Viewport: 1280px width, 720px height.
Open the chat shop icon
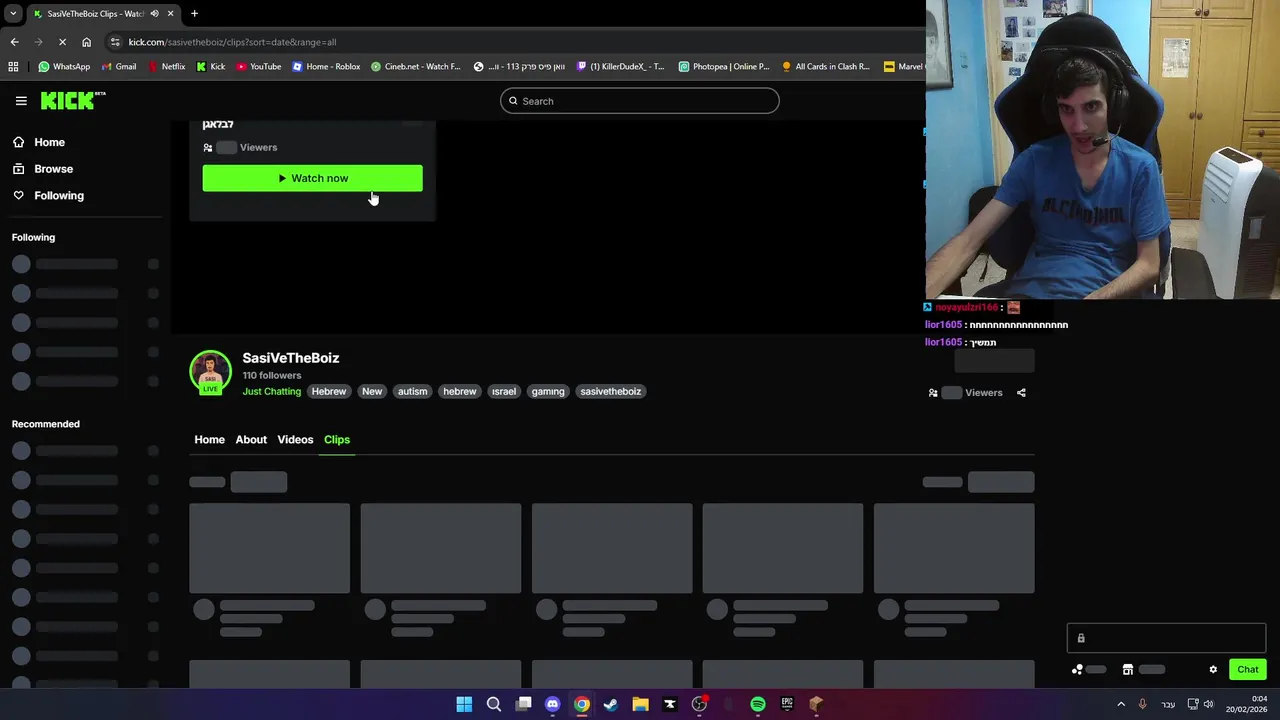[x=1127, y=670]
